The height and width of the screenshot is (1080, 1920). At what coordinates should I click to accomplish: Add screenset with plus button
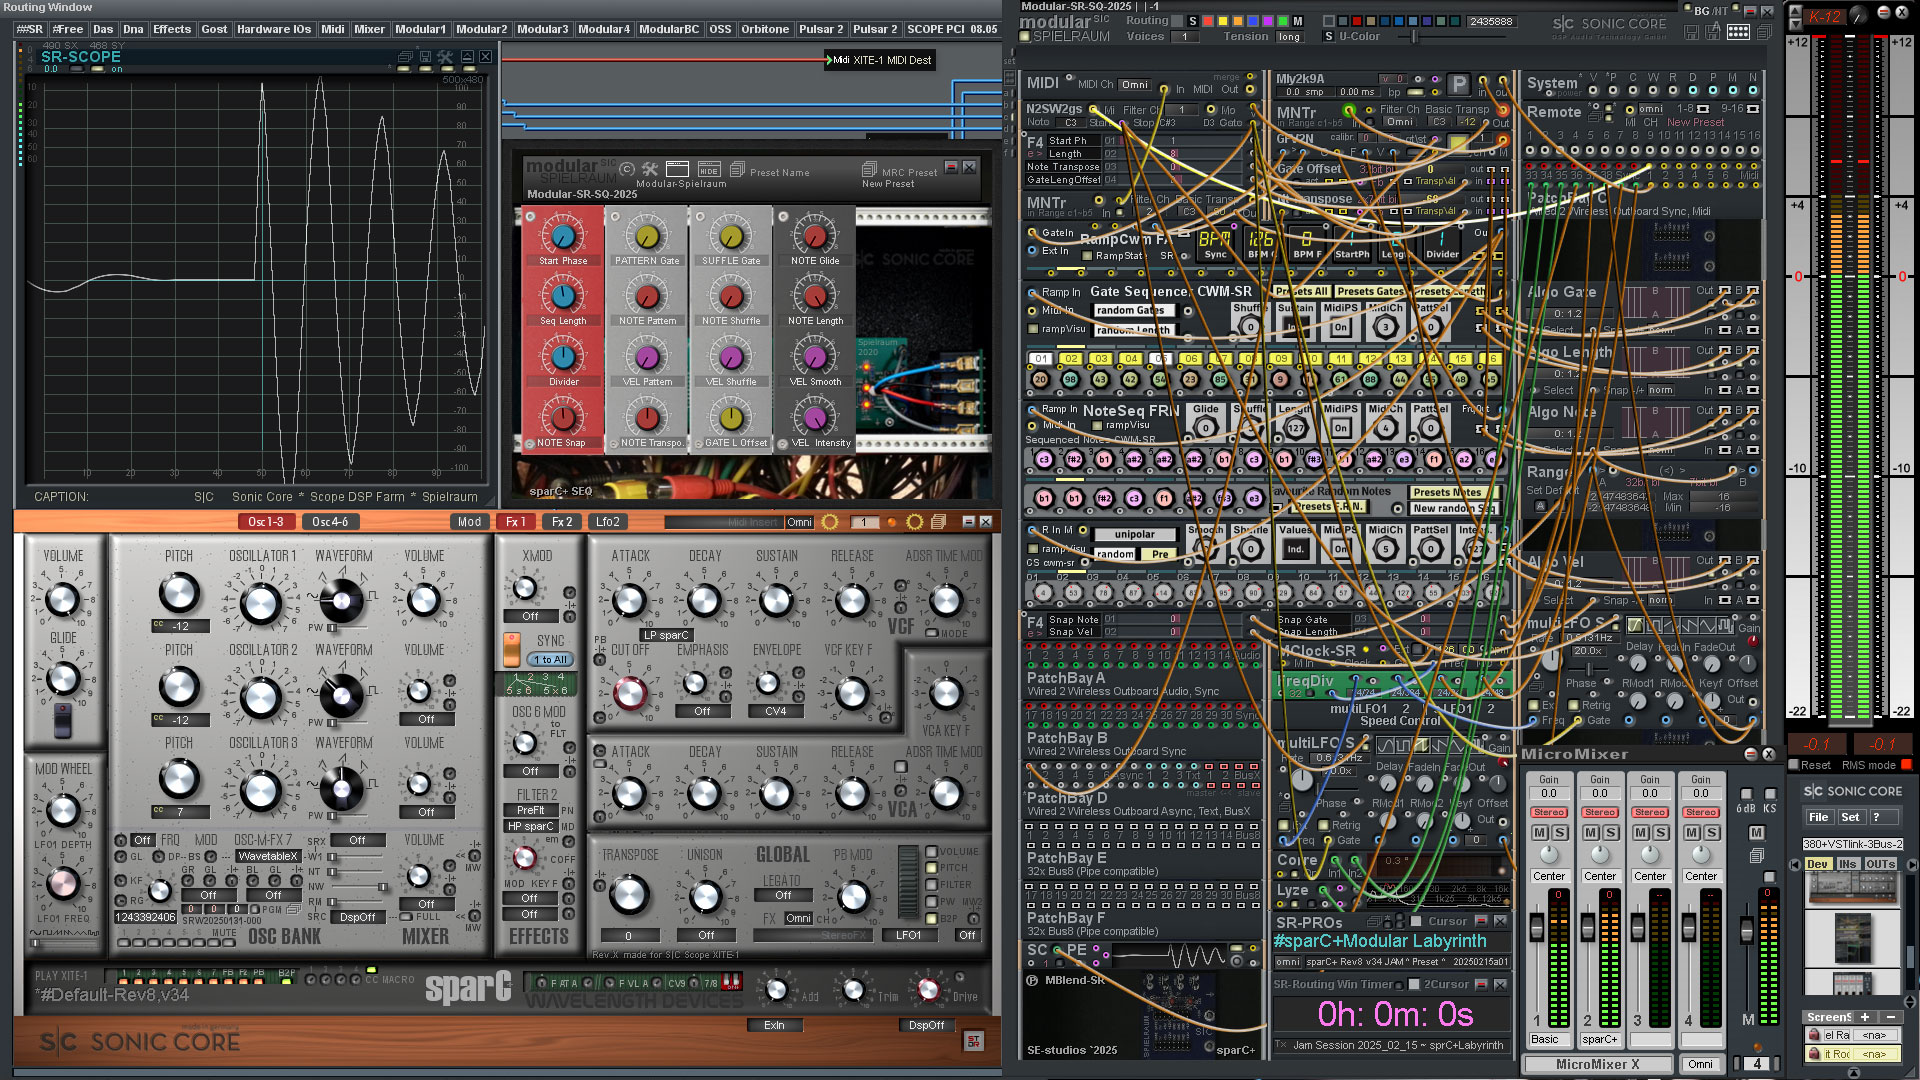click(1865, 1017)
